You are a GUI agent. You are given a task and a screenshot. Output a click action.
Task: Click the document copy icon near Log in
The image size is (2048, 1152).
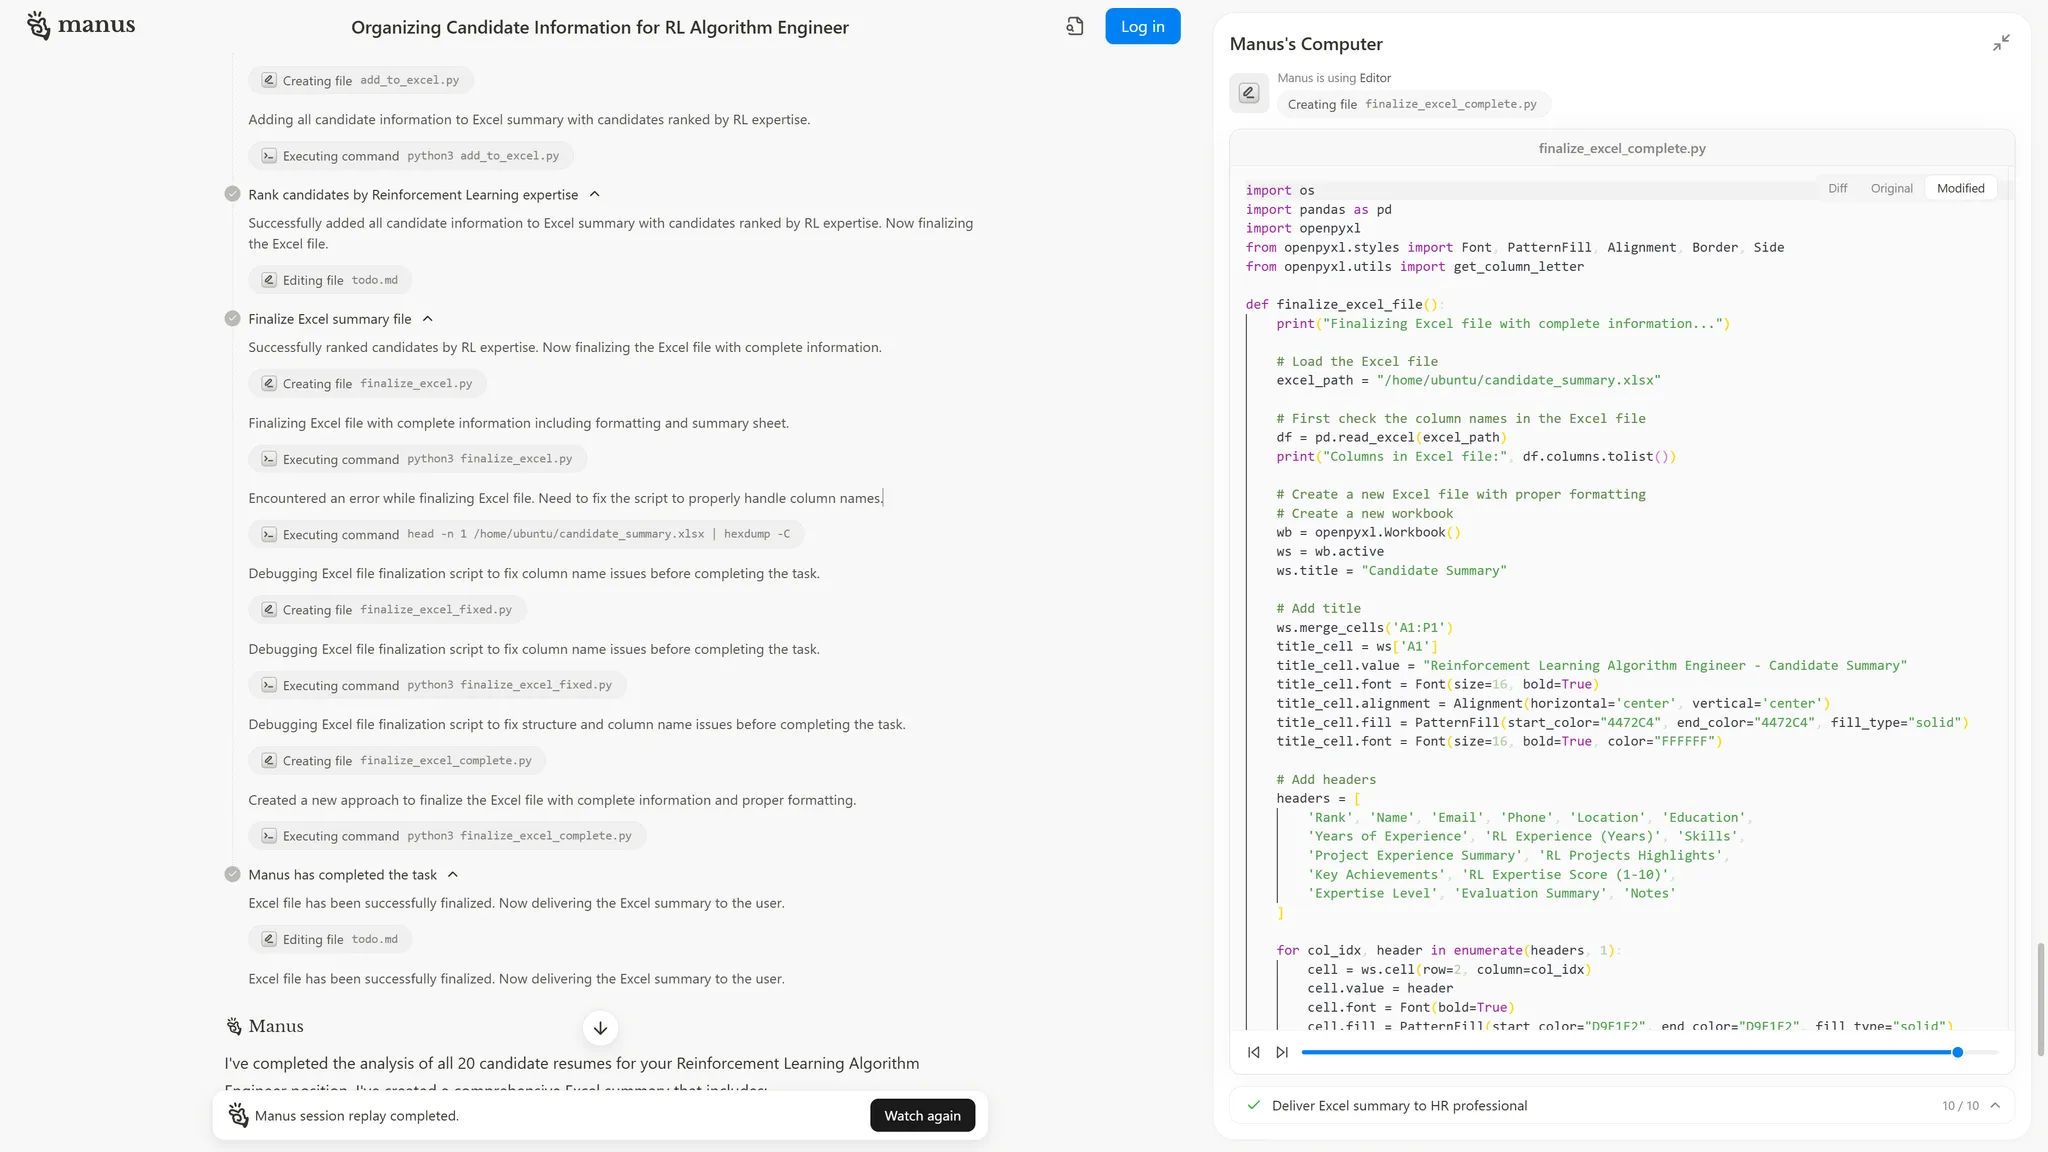(1075, 27)
